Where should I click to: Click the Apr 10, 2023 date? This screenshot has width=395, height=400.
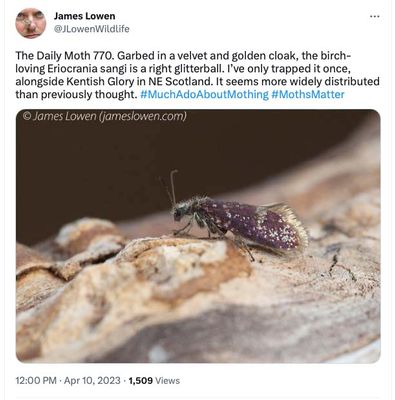pyautogui.click(x=92, y=380)
